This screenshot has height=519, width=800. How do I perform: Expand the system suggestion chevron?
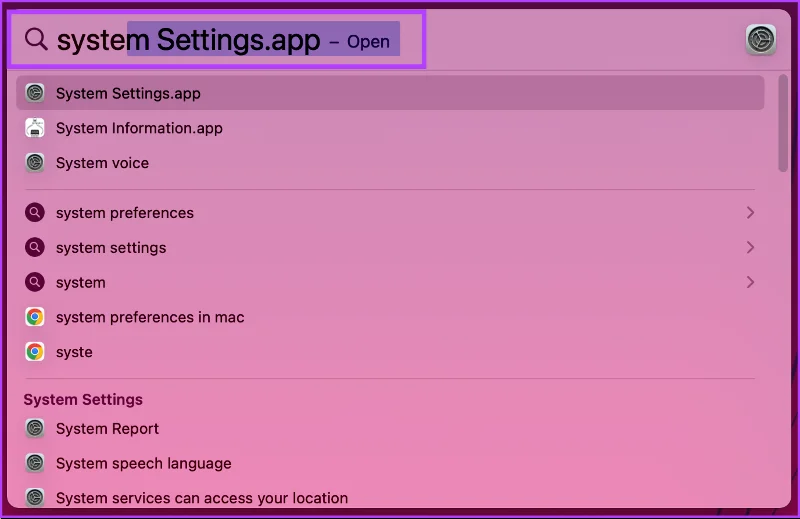750,282
